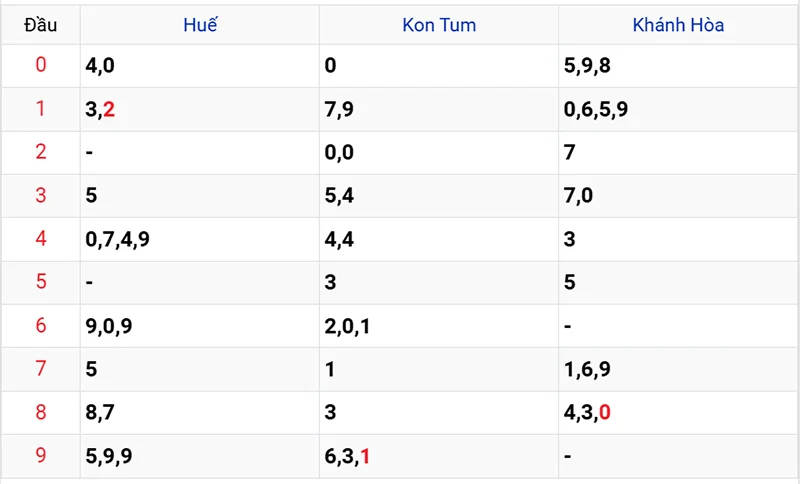Click Huế cell showing 0,7,4,9
This screenshot has height=484, width=800.
(x=199, y=239)
